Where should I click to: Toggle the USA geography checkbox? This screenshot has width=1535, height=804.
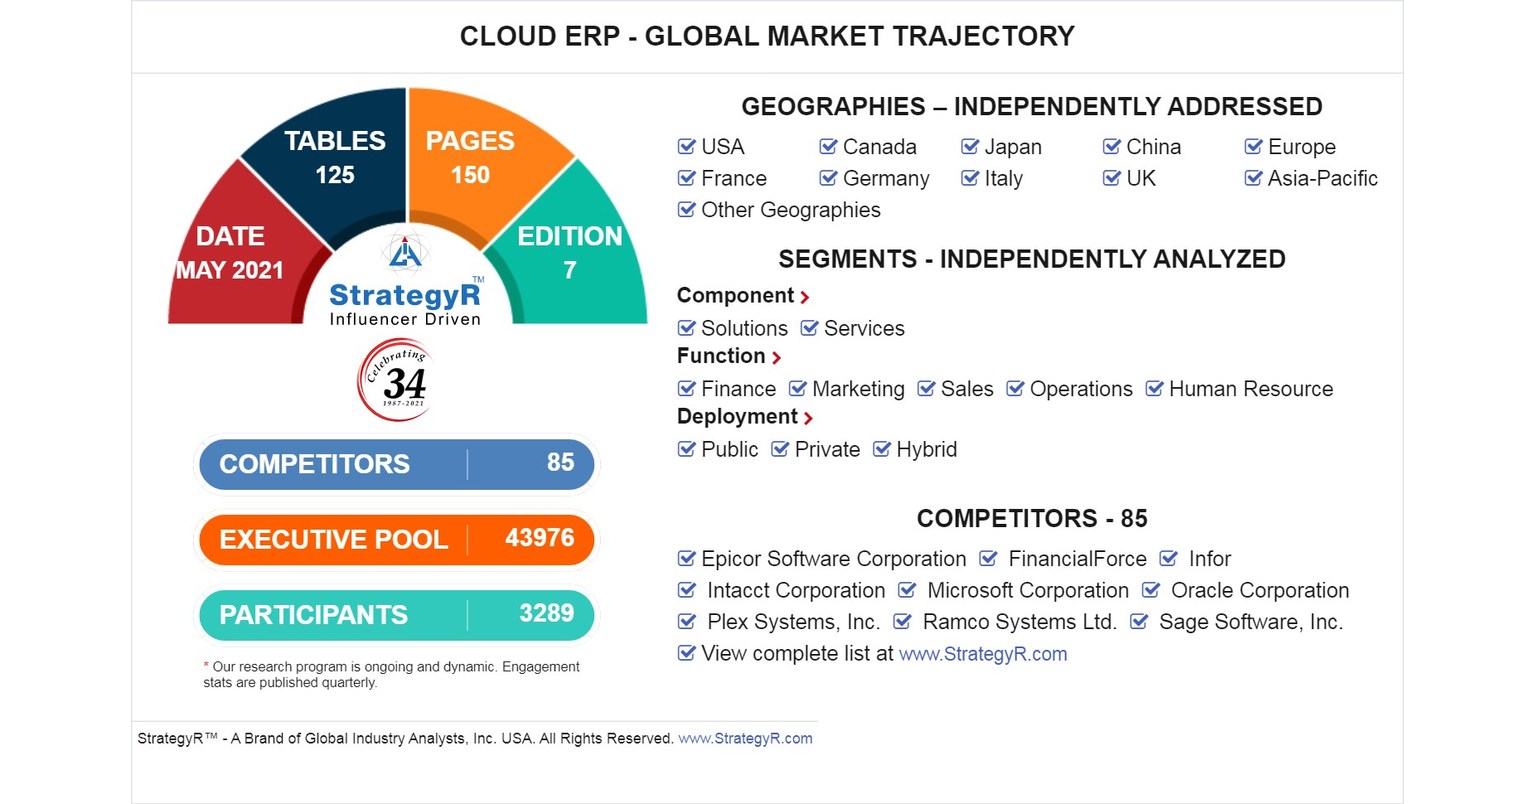[x=687, y=146]
